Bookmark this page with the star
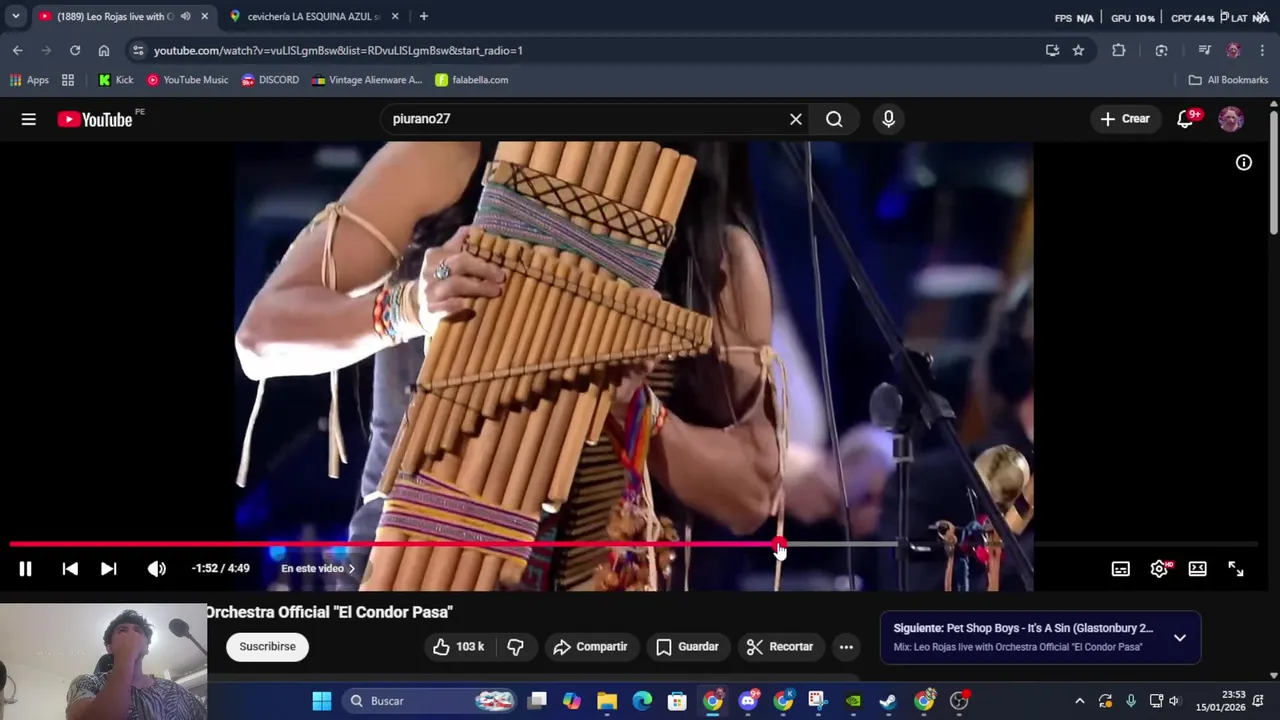1280x720 pixels. tap(1078, 50)
